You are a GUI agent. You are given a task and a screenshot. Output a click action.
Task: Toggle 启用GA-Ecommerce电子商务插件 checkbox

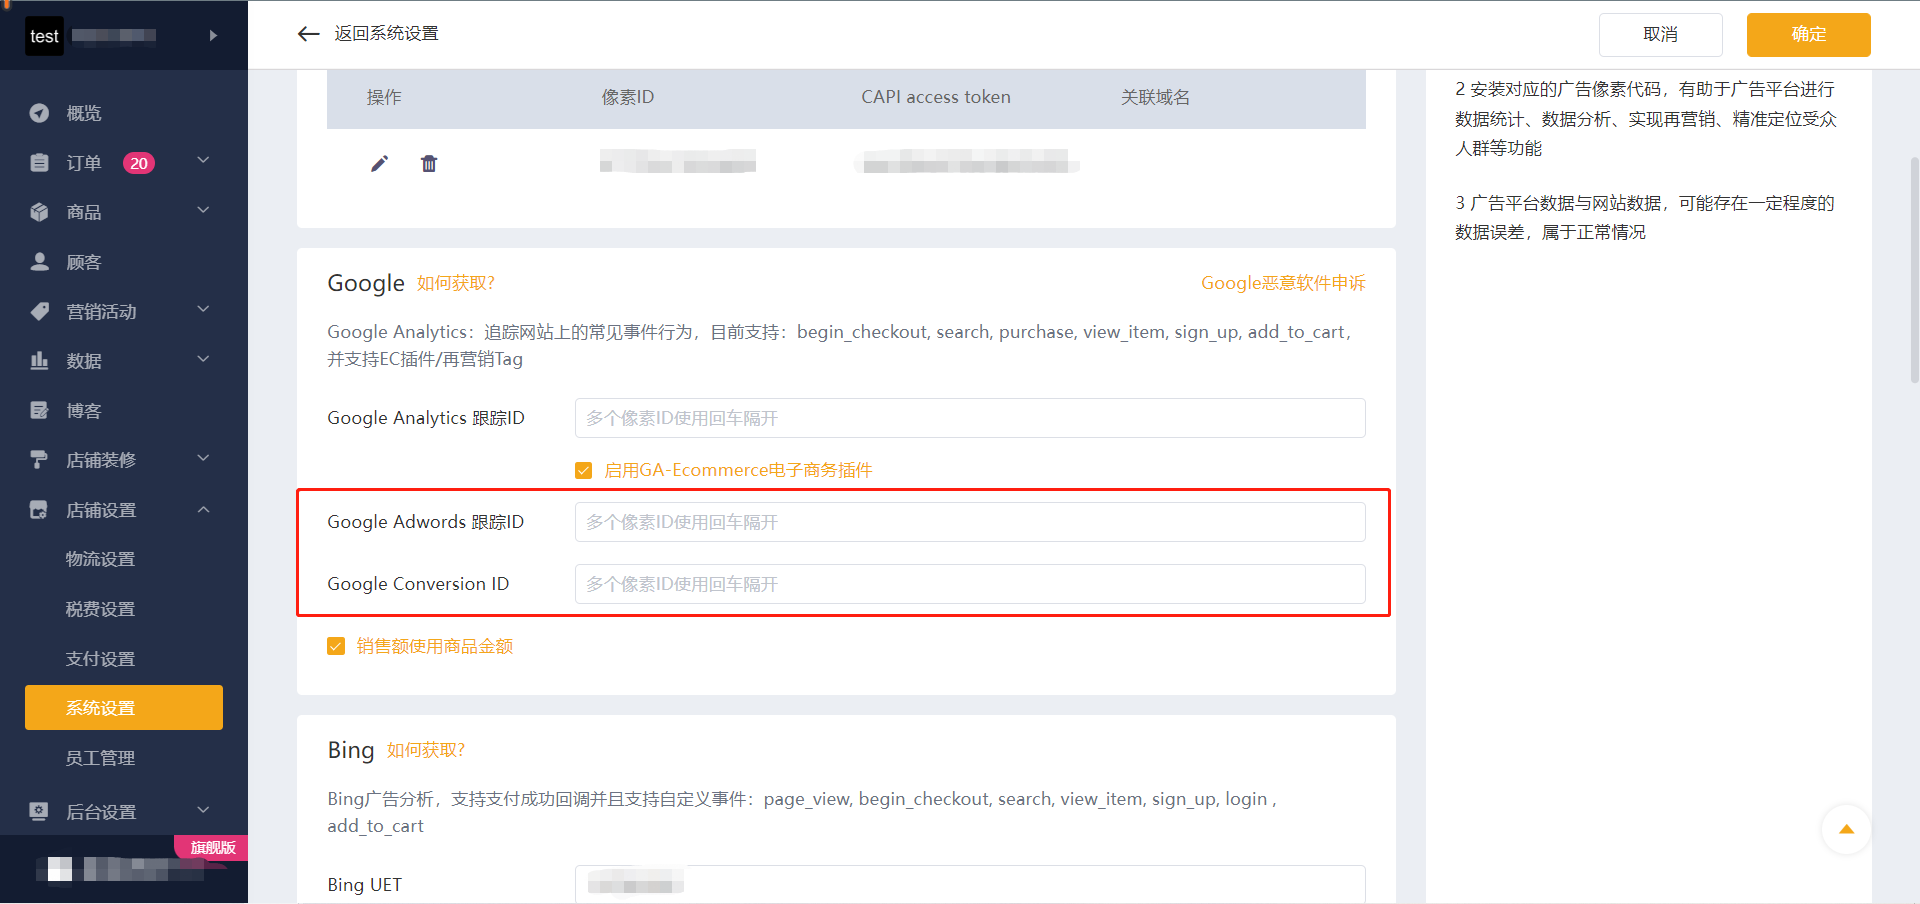(584, 470)
